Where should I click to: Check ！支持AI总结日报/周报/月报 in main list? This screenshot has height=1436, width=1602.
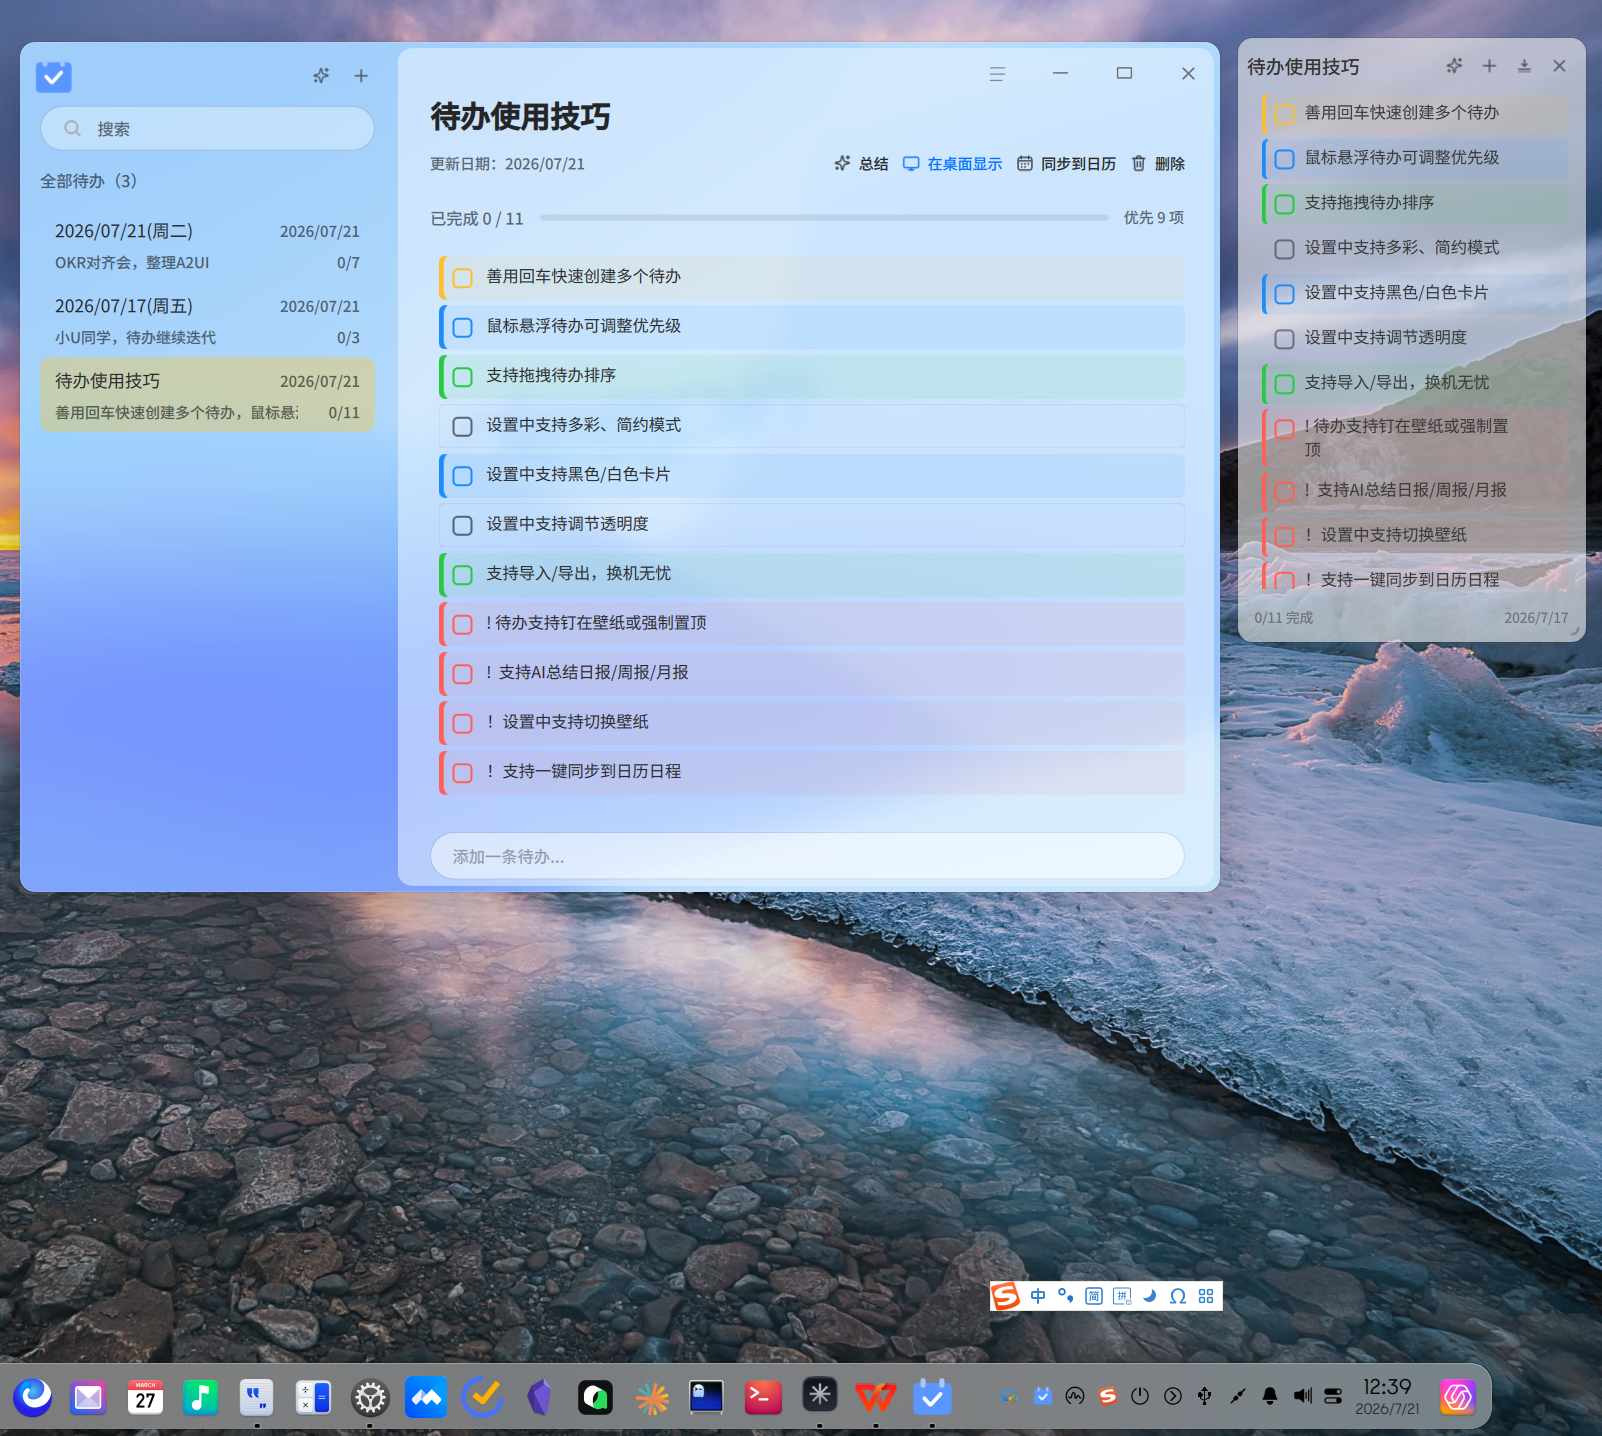462,674
